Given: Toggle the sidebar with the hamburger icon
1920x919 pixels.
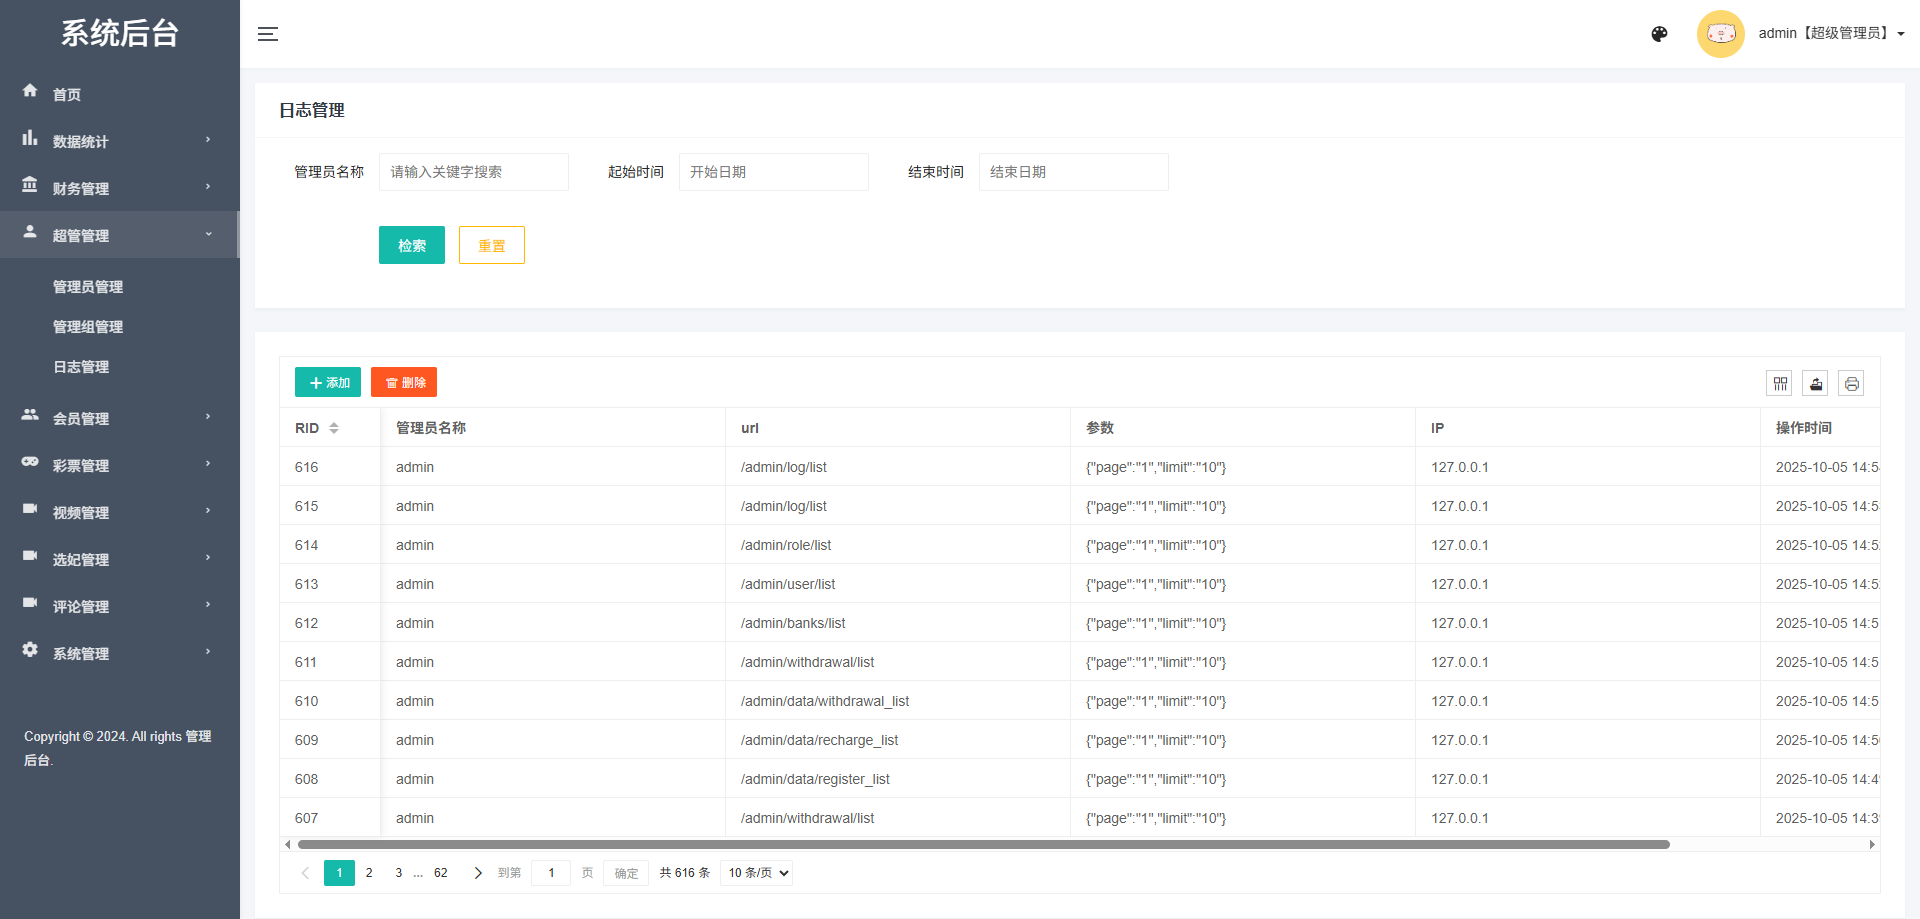Looking at the screenshot, I should 268,33.
